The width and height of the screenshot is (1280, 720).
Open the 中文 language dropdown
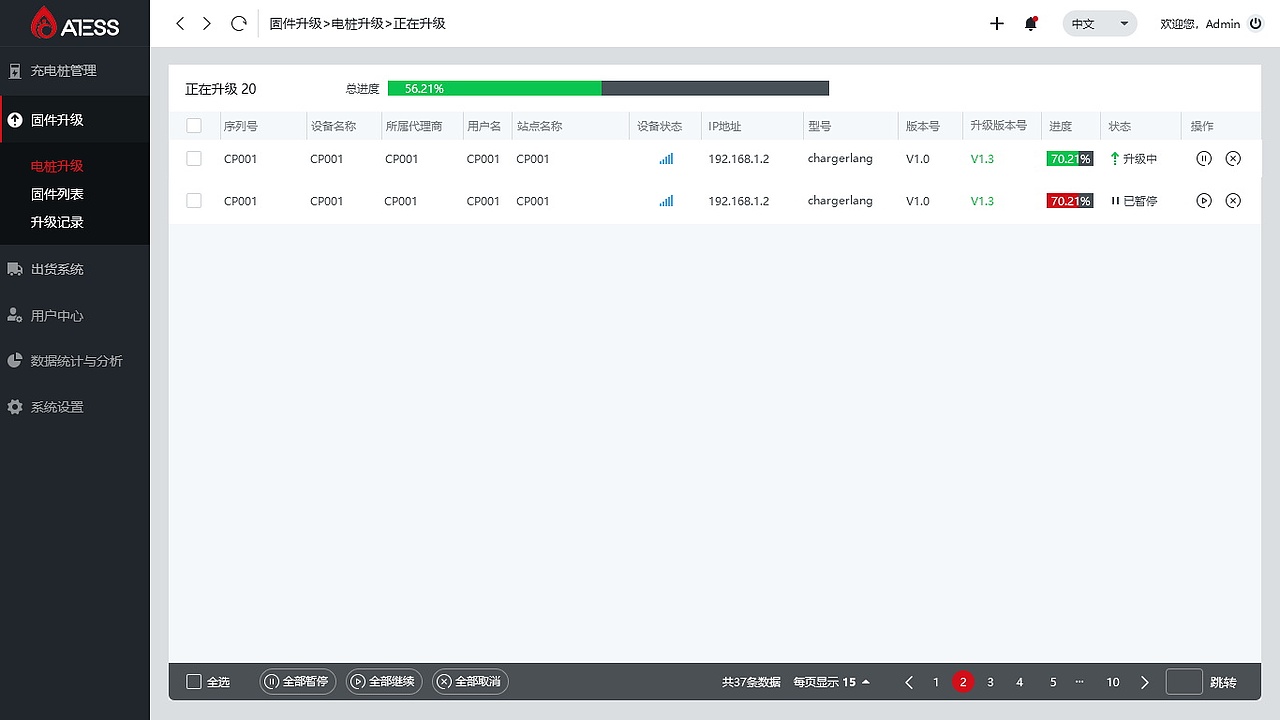coord(1100,22)
